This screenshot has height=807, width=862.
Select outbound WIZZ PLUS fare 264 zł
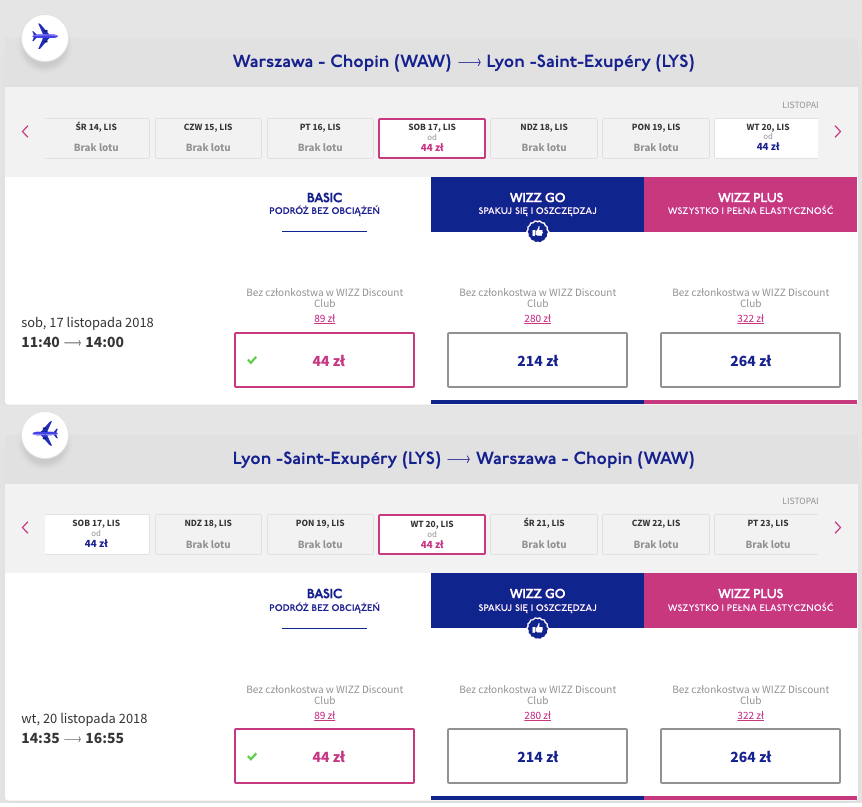tap(750, 361)
